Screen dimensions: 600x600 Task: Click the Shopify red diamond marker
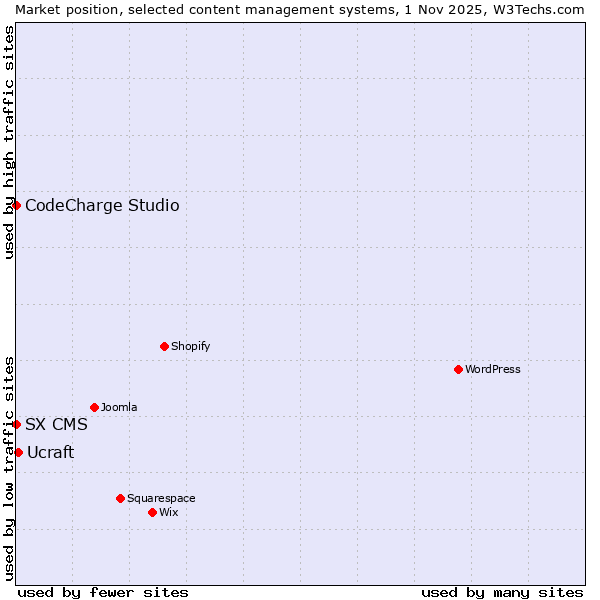pos(164,346)
